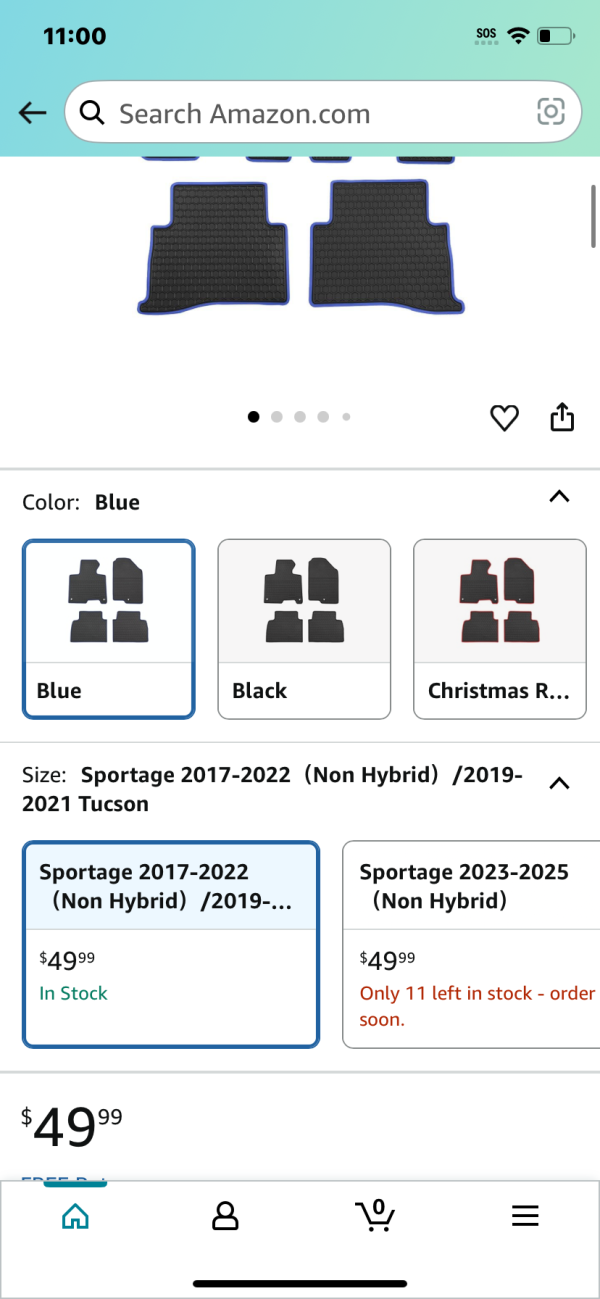Image resolution: width=600 pixels, height=1299 pixels.
Task: Open the Home tab
Action: (x=75, y=1216)
